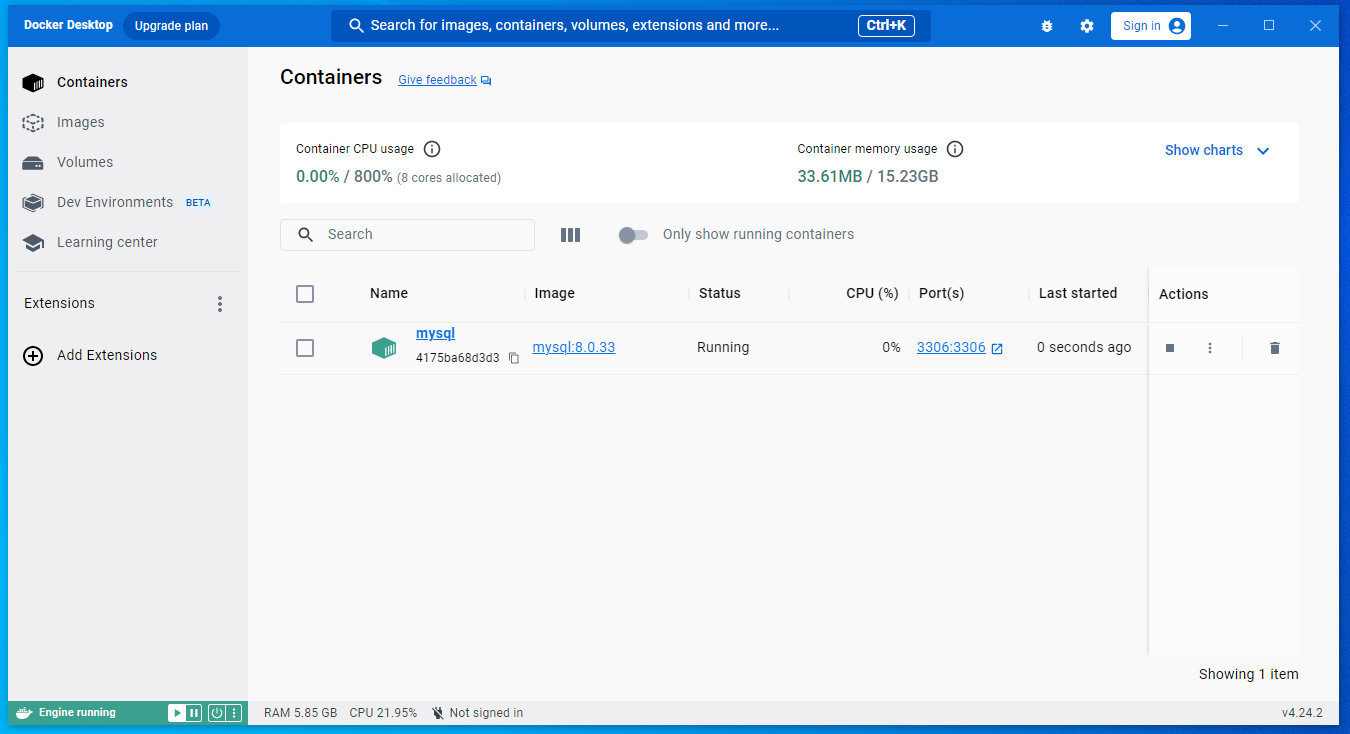
Task: Open Dev Environments beta section
Action: [x=127, y=202]
